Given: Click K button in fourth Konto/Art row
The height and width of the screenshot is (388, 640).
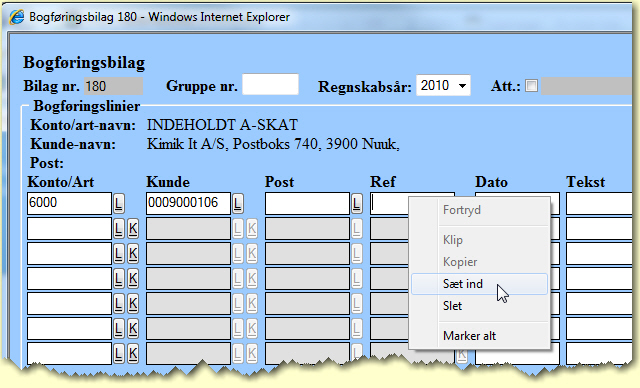Looking at the screenshot, I should coord(133,278).
